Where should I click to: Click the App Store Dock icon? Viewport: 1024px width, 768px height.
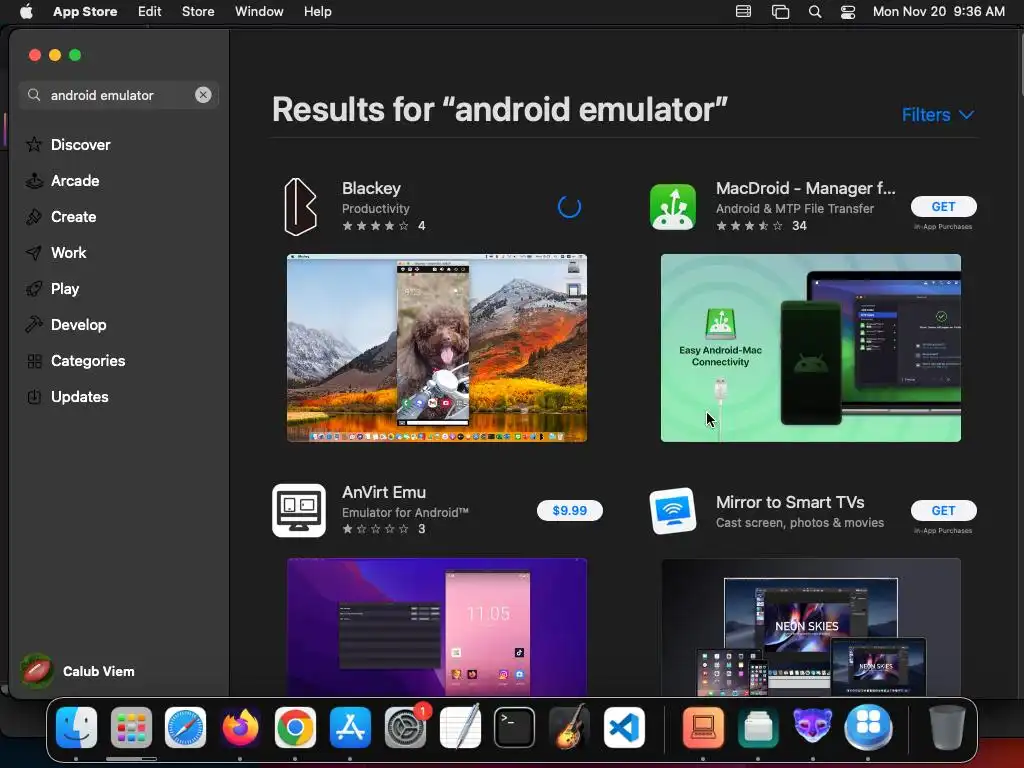(x=350, y=728)
